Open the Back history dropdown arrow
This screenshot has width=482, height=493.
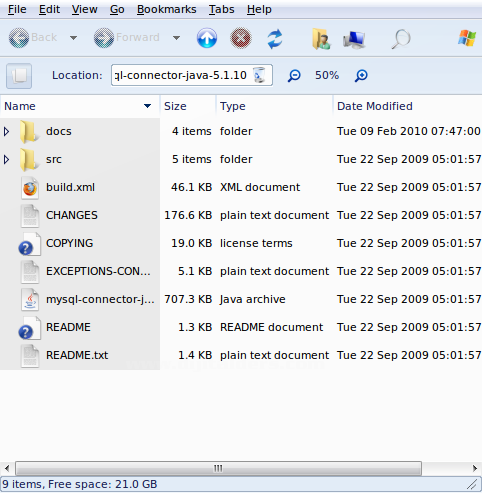click(x=73, y=38)
